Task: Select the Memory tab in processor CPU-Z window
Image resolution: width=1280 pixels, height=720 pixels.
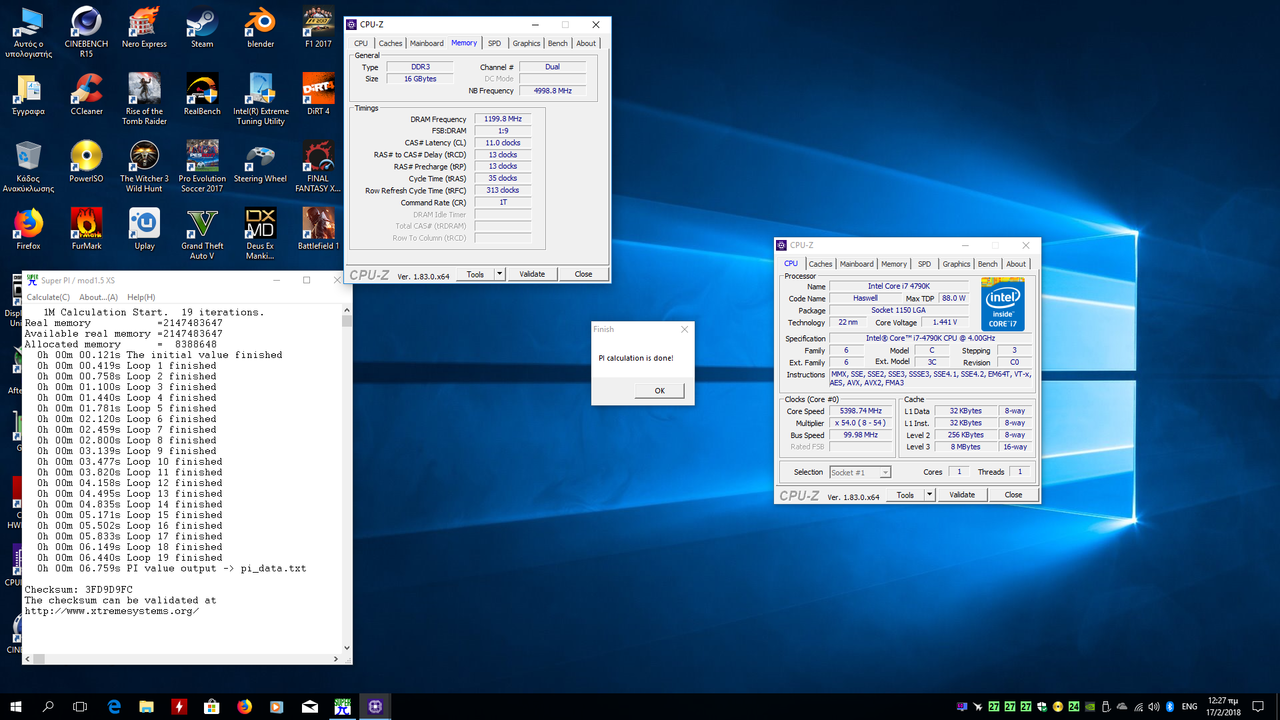Action: [894, 264]
